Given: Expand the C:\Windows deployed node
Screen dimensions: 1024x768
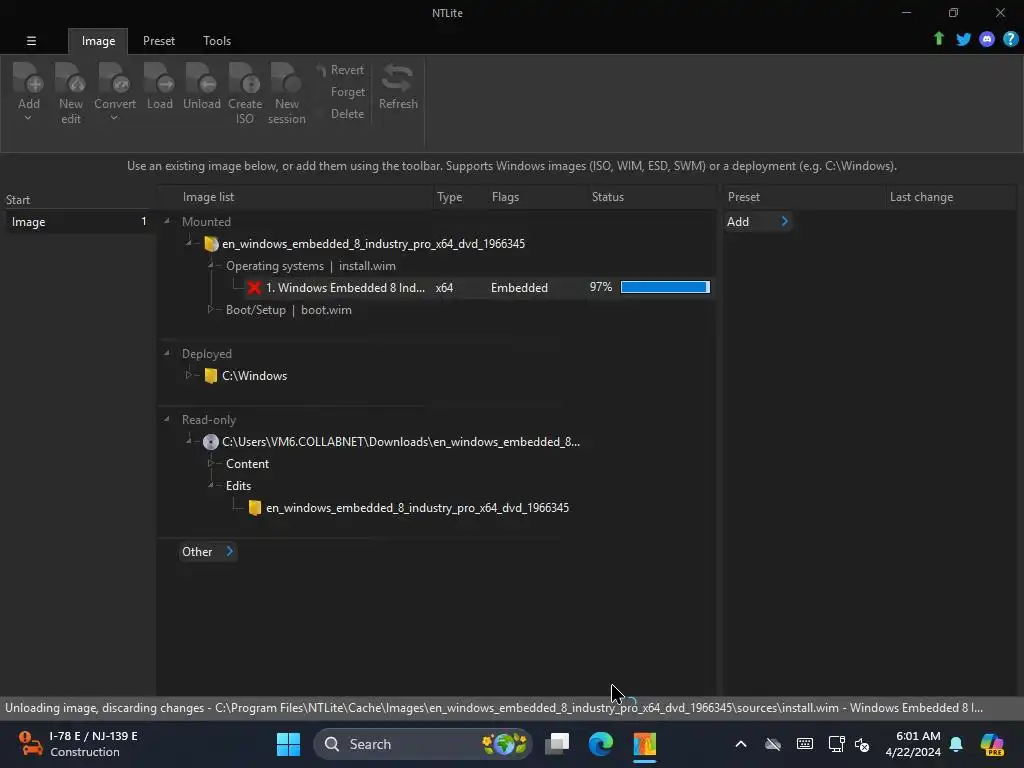Looking at the screenshot, I should [x=189, y=376].
